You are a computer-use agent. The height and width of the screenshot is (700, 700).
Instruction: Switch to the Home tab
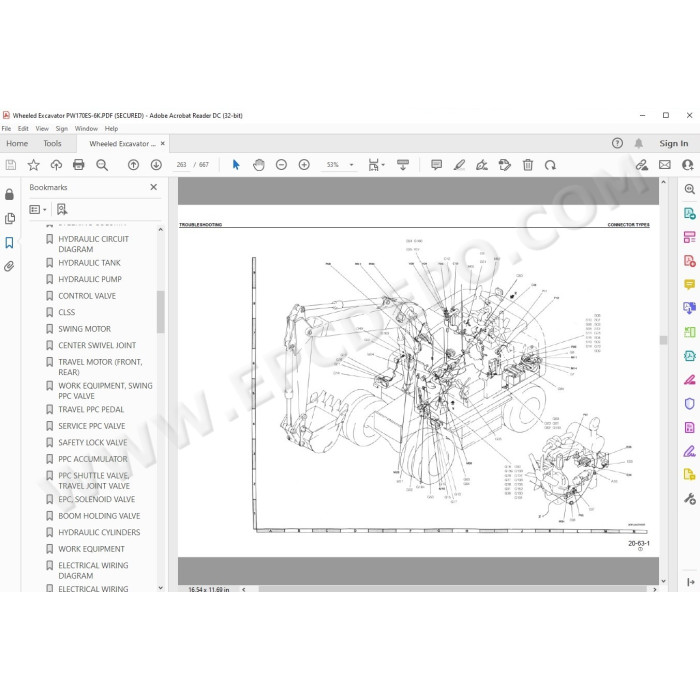[17, 143]
